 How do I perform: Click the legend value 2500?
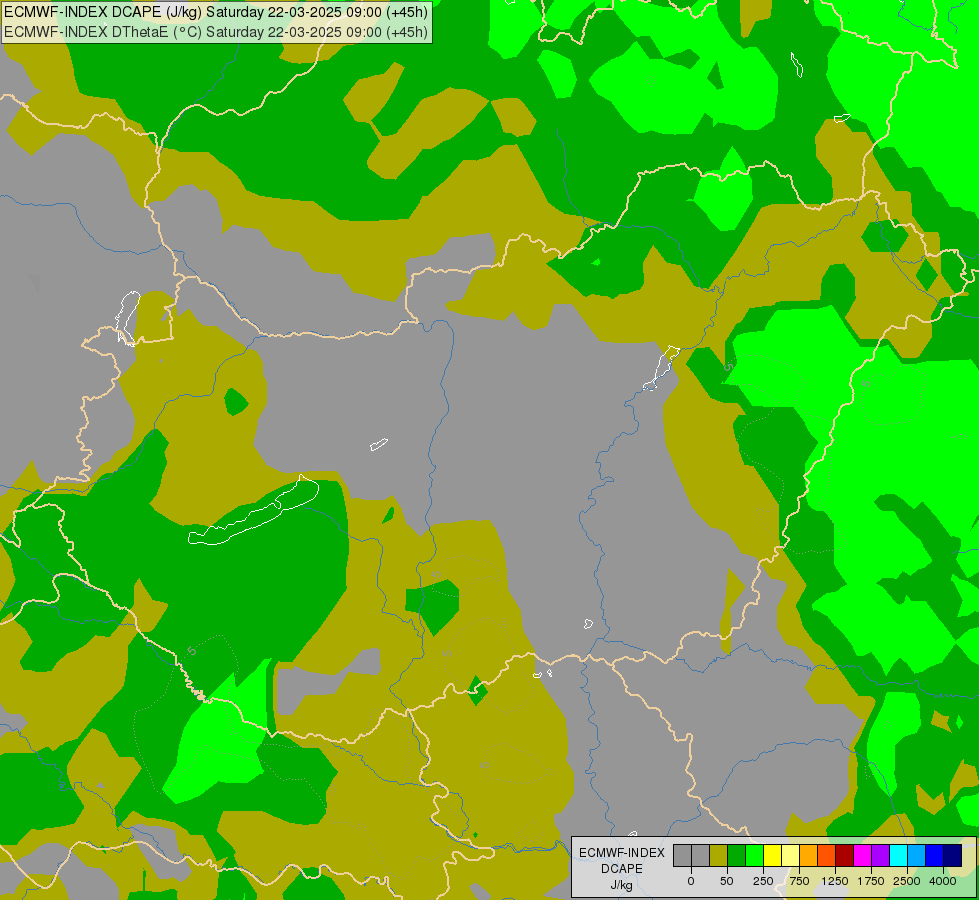(x=907, y=881)
